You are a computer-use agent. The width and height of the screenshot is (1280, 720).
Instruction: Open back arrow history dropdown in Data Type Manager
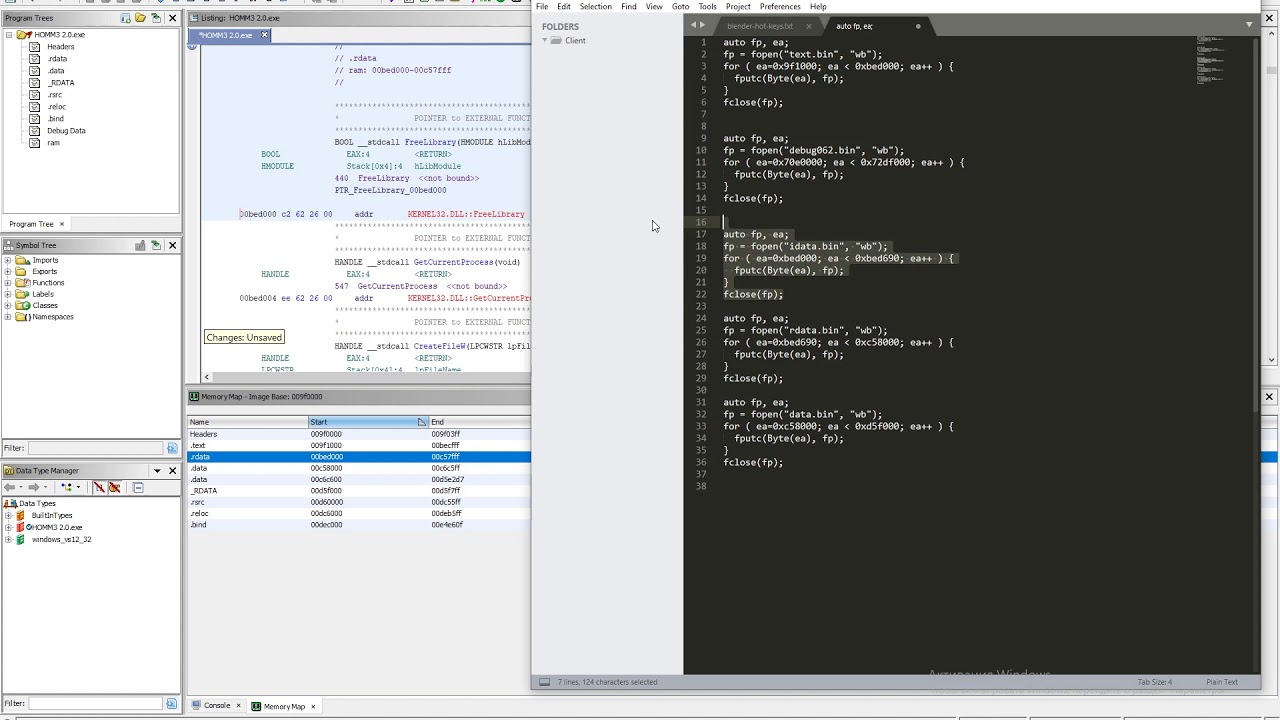pyautogui.click(x=21, y=487)
